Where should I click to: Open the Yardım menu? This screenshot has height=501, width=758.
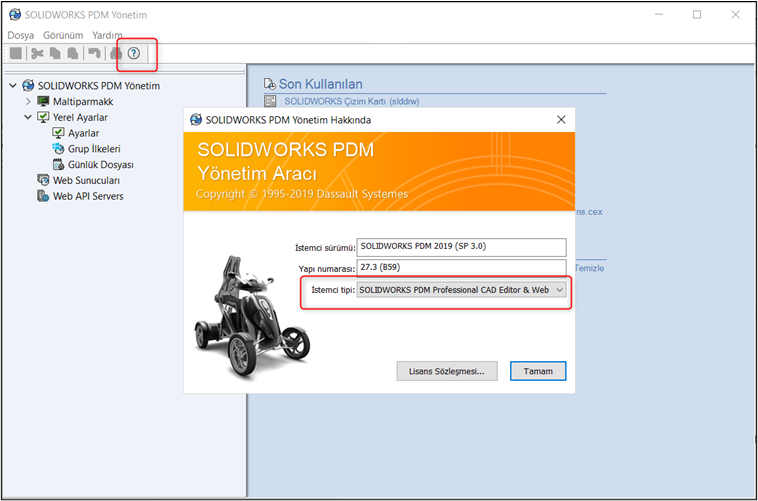[107, 35]
